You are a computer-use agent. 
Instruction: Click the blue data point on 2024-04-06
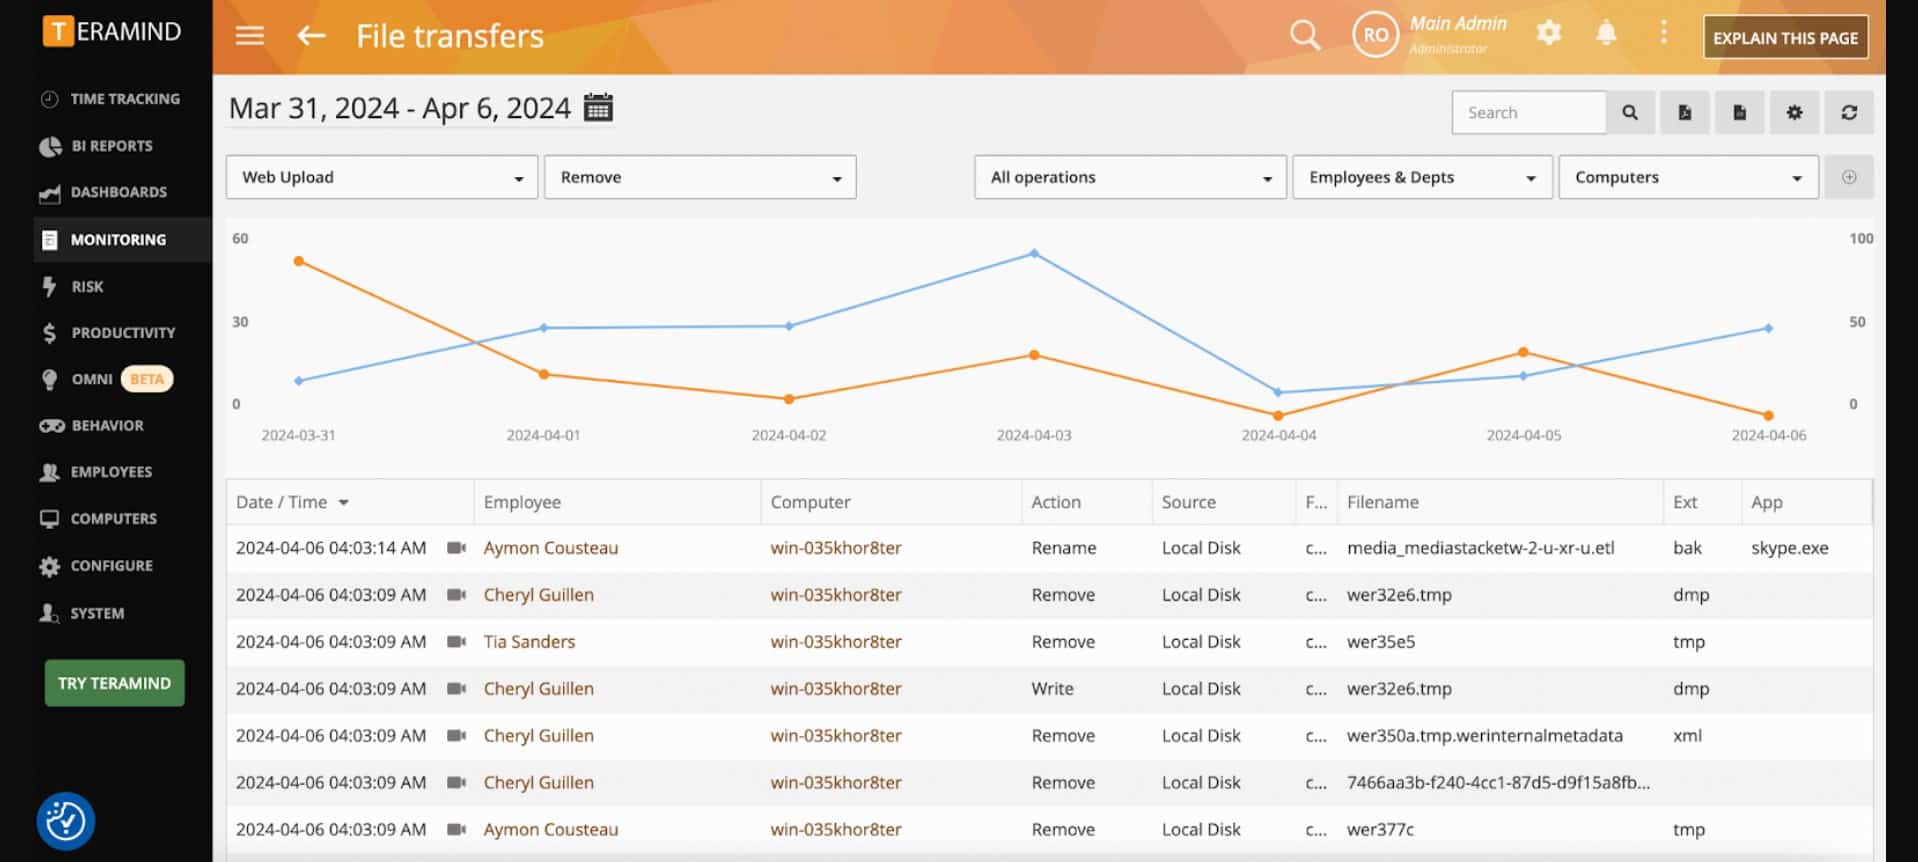tap(1768, 328)
